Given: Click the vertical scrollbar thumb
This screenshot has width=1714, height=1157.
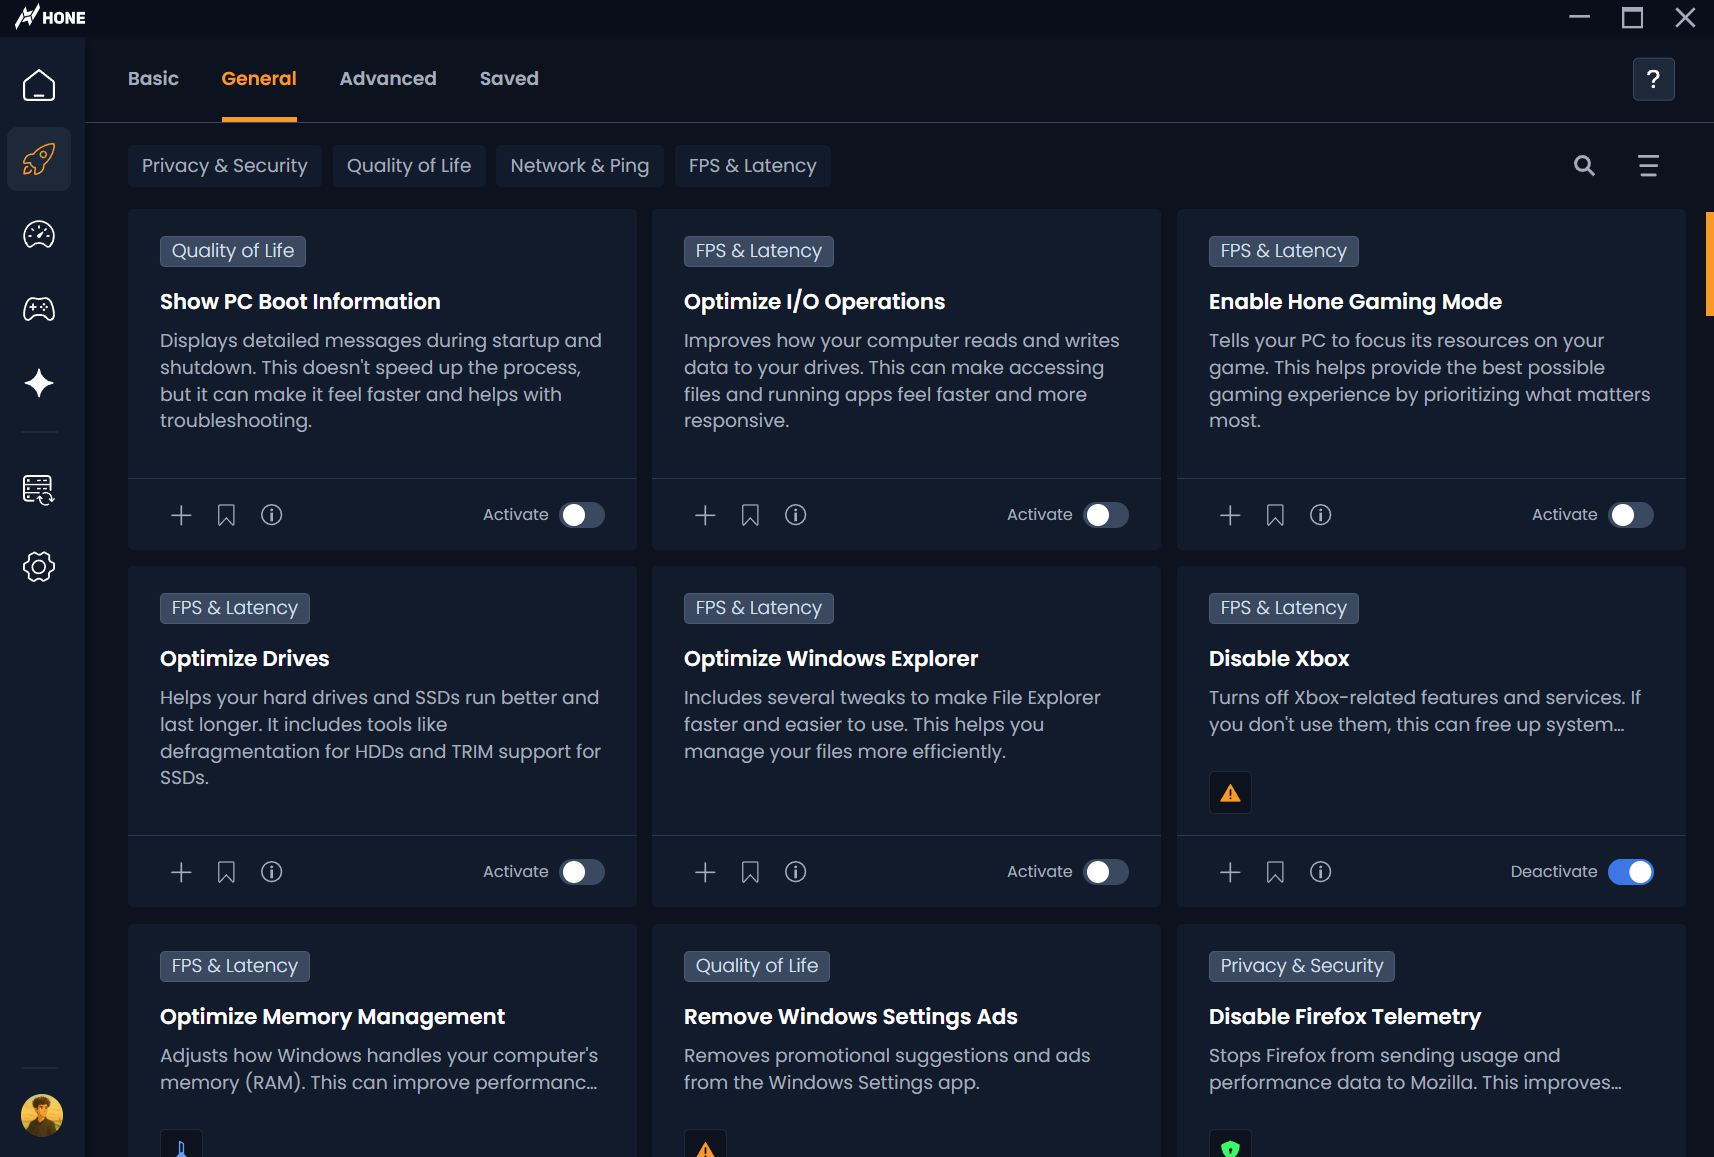Looking at the screenshot, I should (1709, 264).
